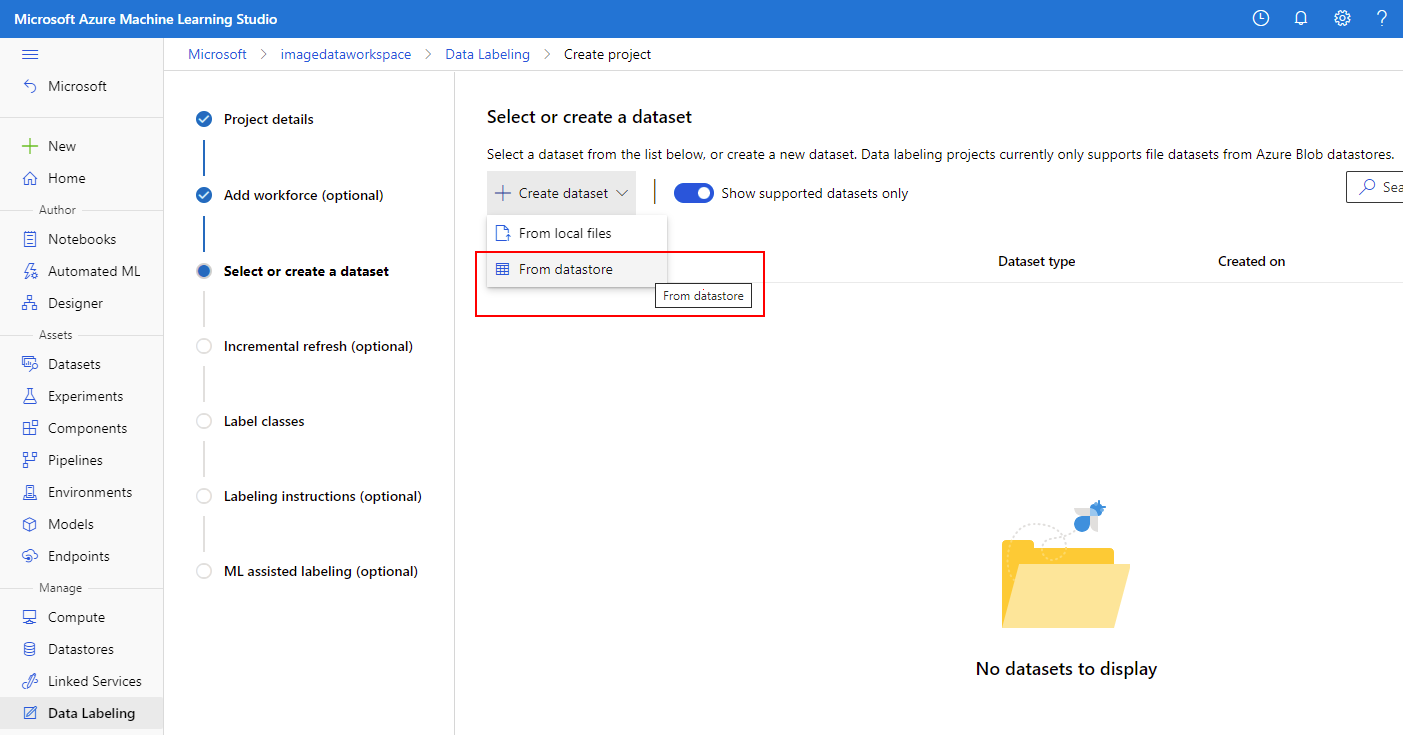Click the Home house icon
The height and width of the screenshot is (735, 1403).
pyautogui.click(x=30, y=178)
